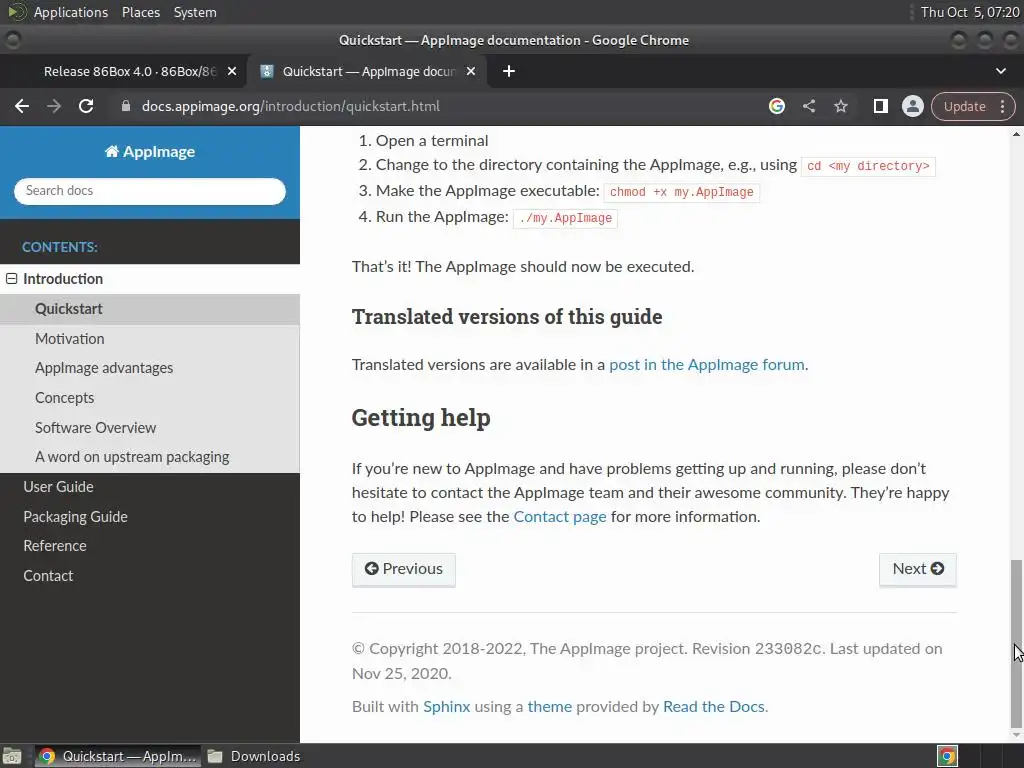The width and height of the screenshot is (1024, 768).
Task: Click the Chrome workspace icon in tray
Action: click(x=947, y=756)
